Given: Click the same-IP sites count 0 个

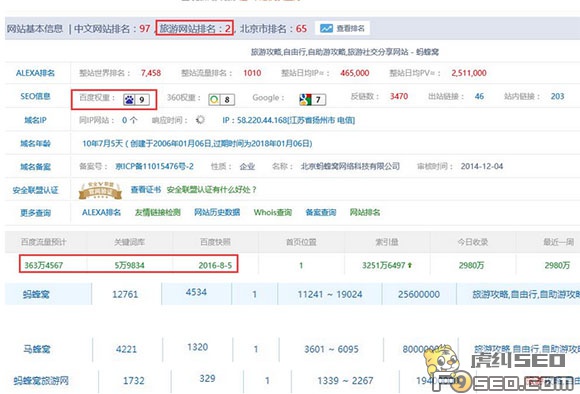Looking at the screenshot, I should [x=130, y=120].
